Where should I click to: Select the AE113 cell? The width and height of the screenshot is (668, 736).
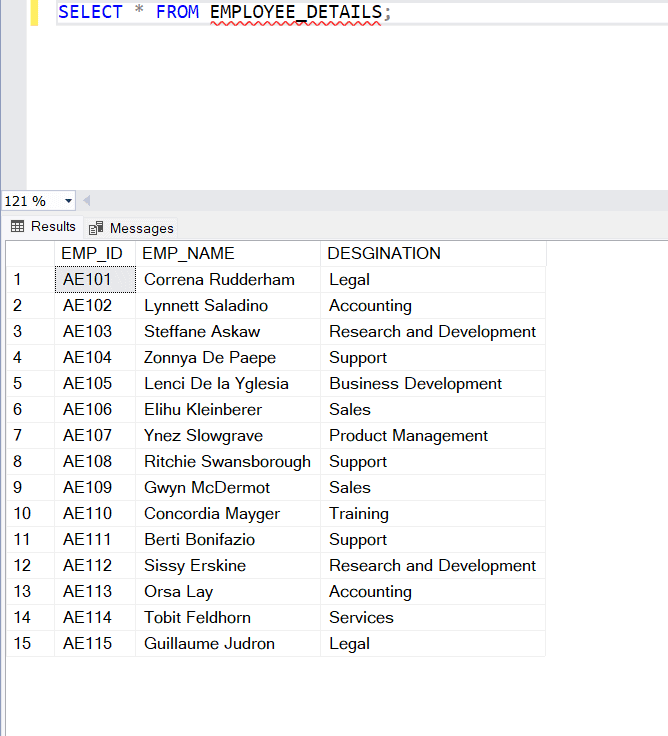pyautogui.click(x=95, y=591)
